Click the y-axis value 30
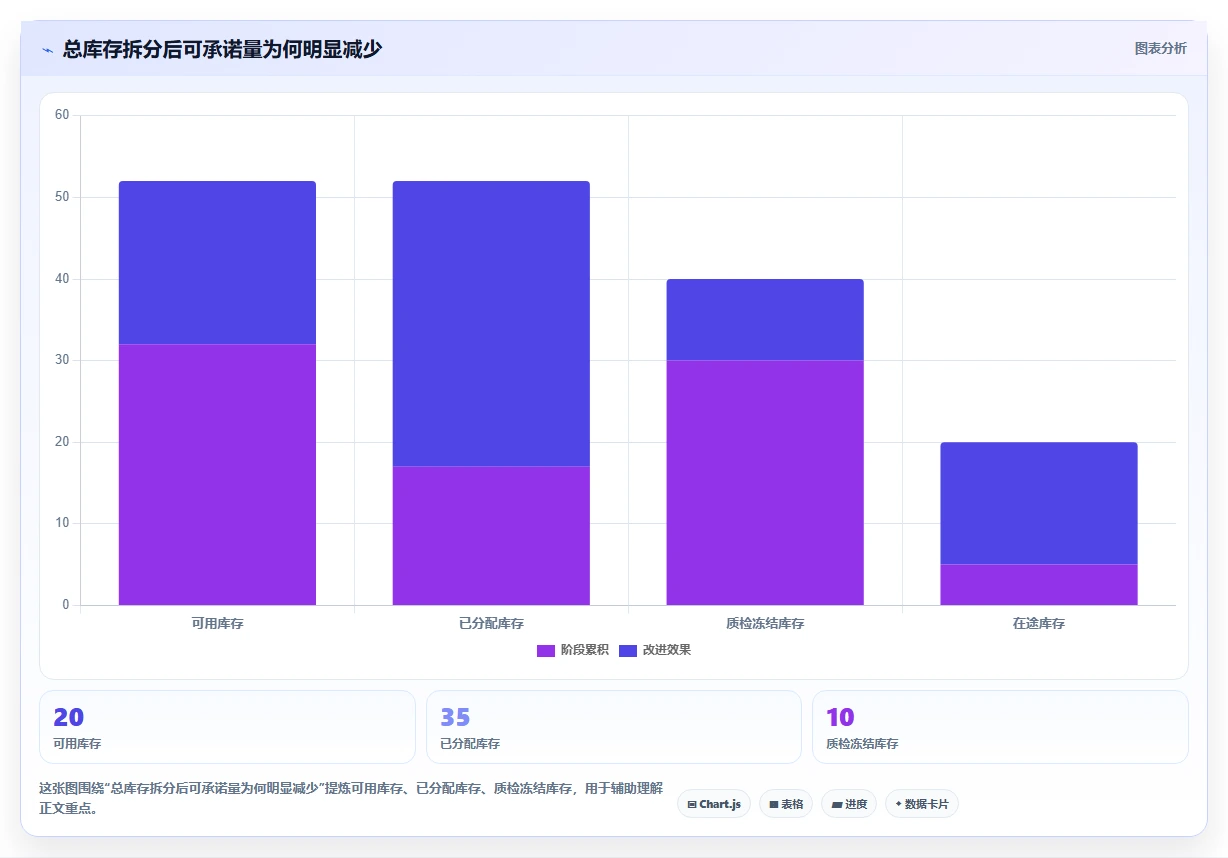The image size is (1228, 858). pyautogui.click(x=62, y=360)
